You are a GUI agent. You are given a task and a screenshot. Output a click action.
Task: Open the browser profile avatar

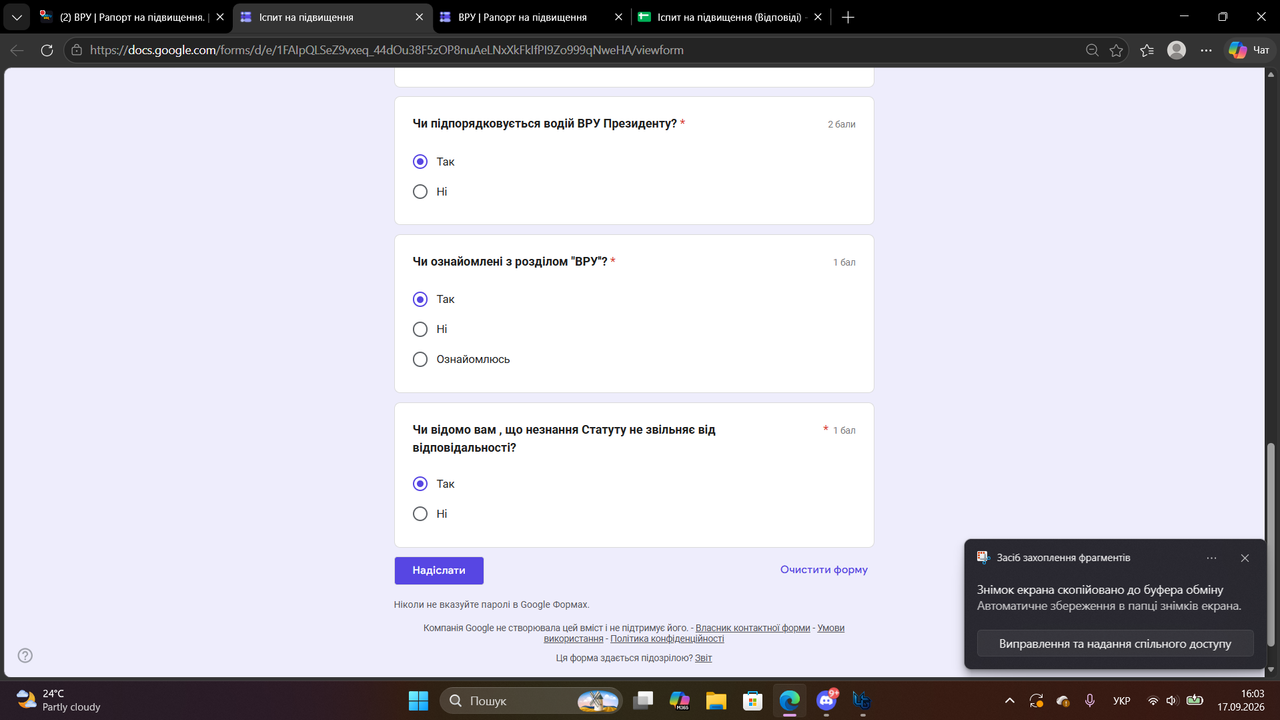click(1177, 50)
